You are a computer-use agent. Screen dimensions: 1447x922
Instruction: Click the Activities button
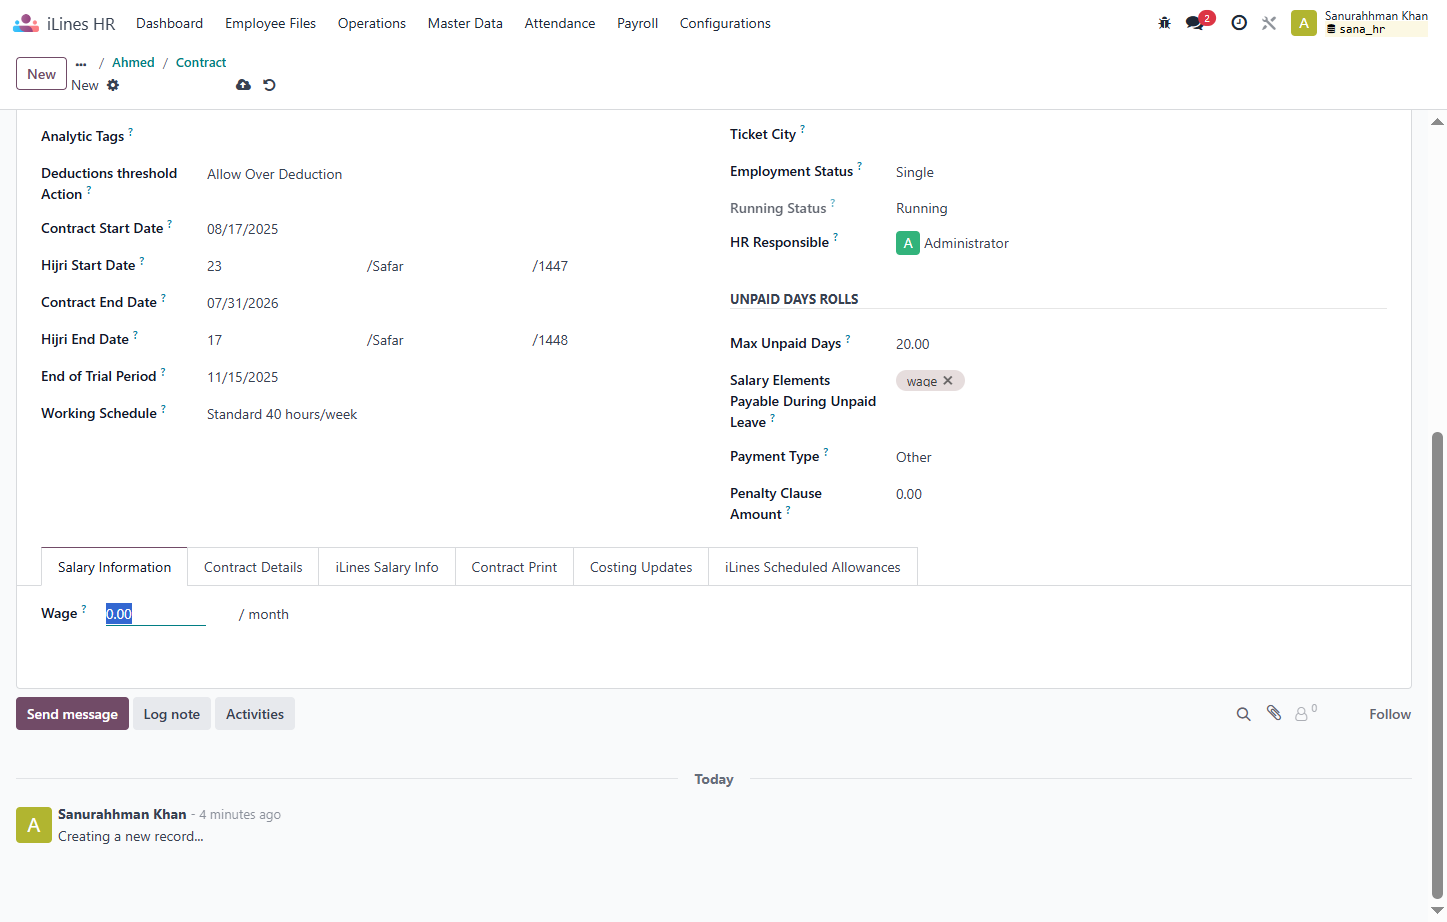pyautogui.click(x=255, y=714)
